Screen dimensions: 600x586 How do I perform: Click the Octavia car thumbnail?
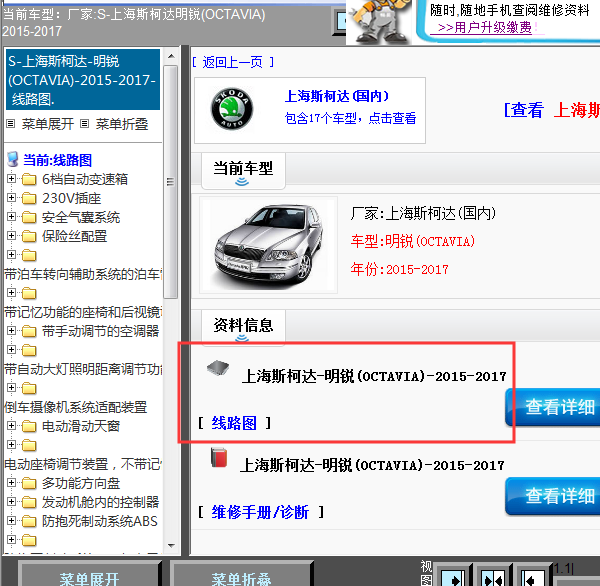(x=268, y=245)
